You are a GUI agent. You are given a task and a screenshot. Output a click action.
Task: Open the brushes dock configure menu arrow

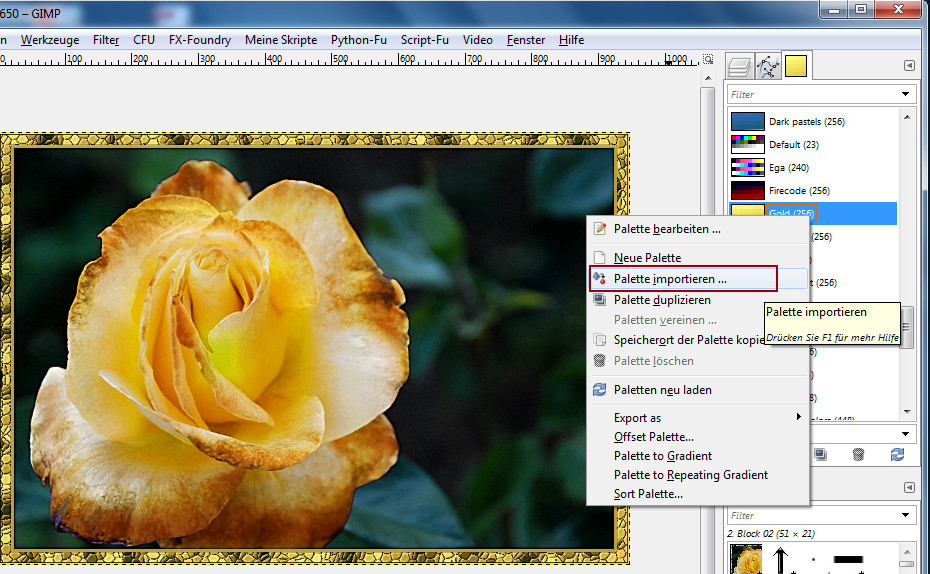click(x=909, y=488)
